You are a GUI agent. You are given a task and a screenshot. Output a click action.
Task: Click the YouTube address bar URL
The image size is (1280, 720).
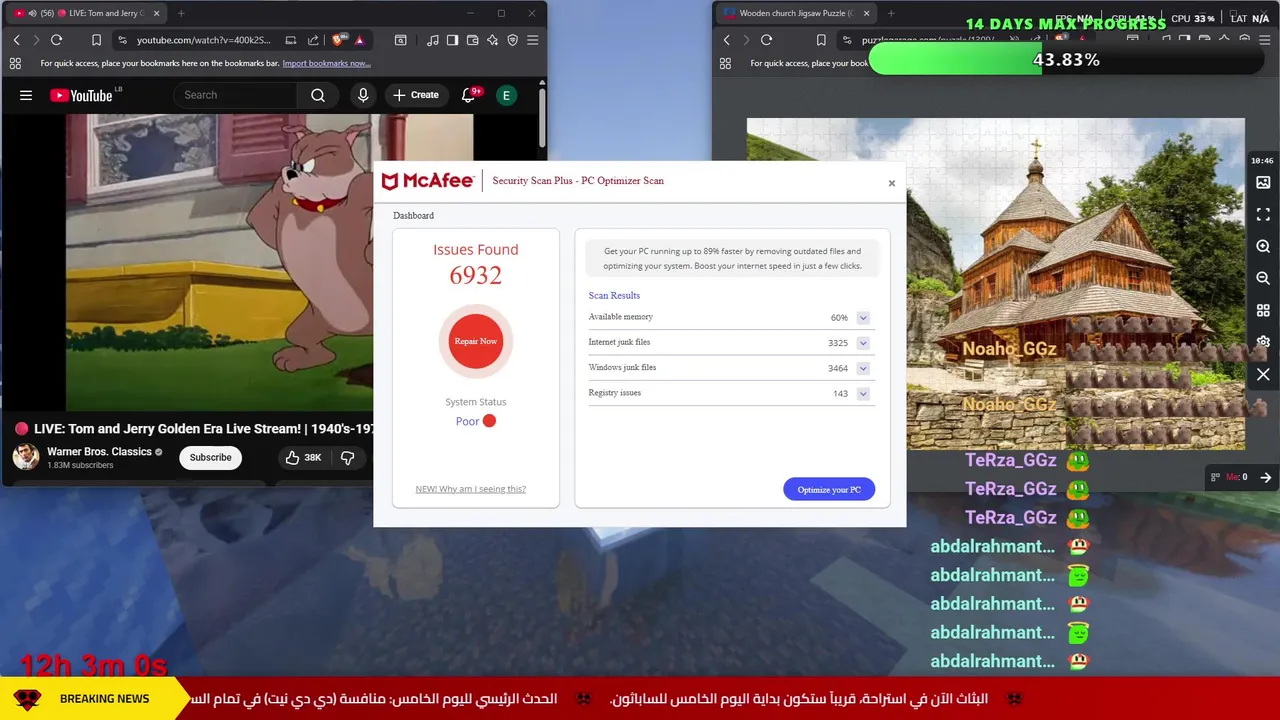tap(203, 40)
